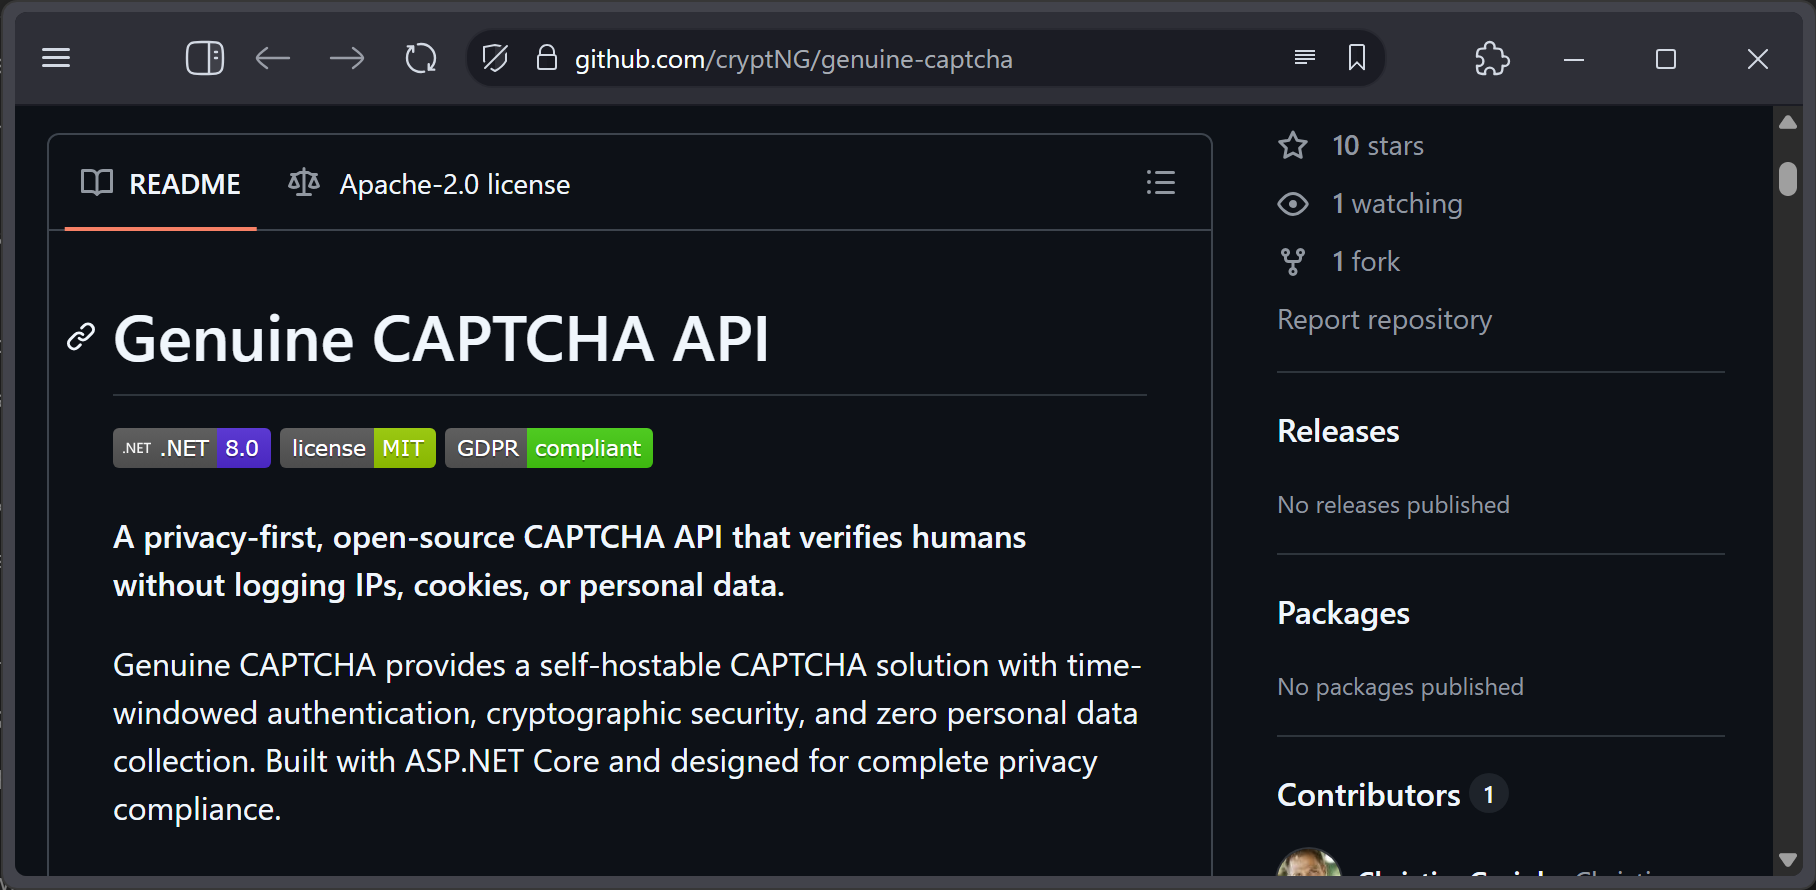Screen dimensions: 1816x890
Task: Click the .NET 8.0 badge
Action: pyautogui.click(x=192, y=448)
